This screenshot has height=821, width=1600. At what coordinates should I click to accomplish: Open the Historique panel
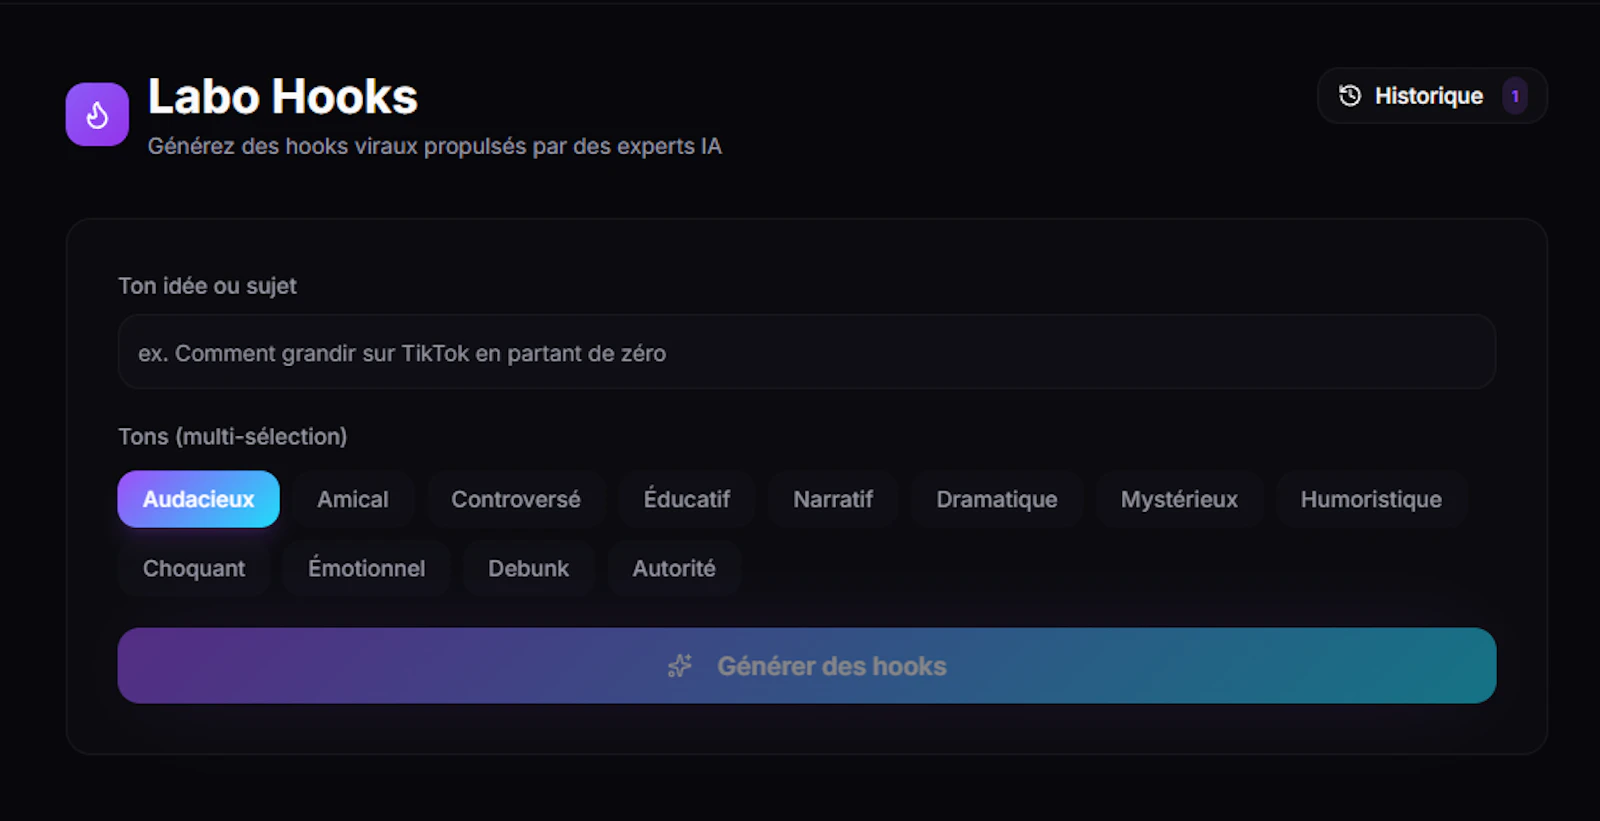[1432, 96]
